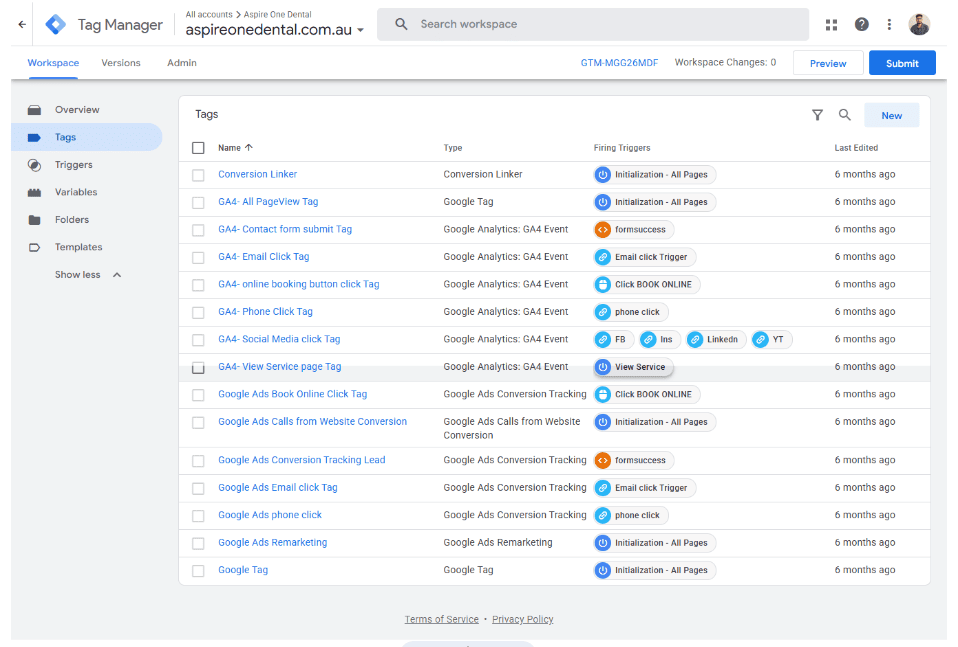Click the orange formsuccess trigger in Contact form row
Screen dimensions: 958x647
[634, 230]
